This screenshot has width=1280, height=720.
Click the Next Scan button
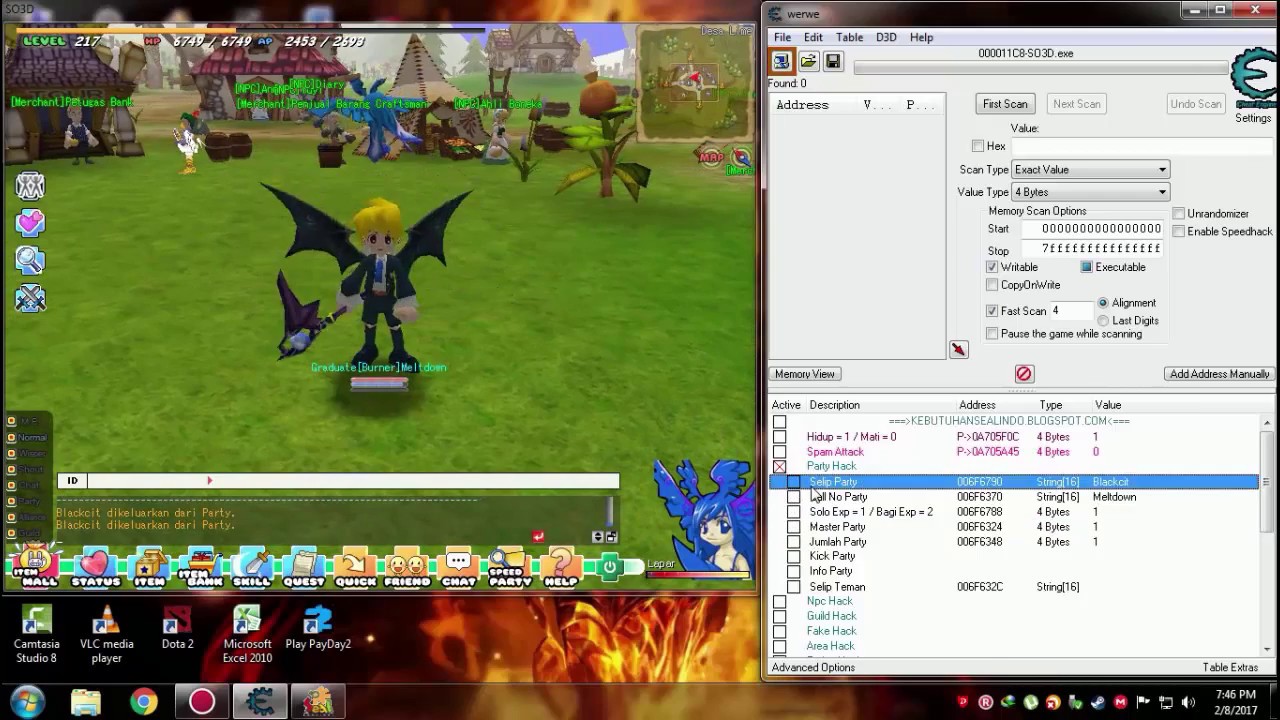[1076, 104]
